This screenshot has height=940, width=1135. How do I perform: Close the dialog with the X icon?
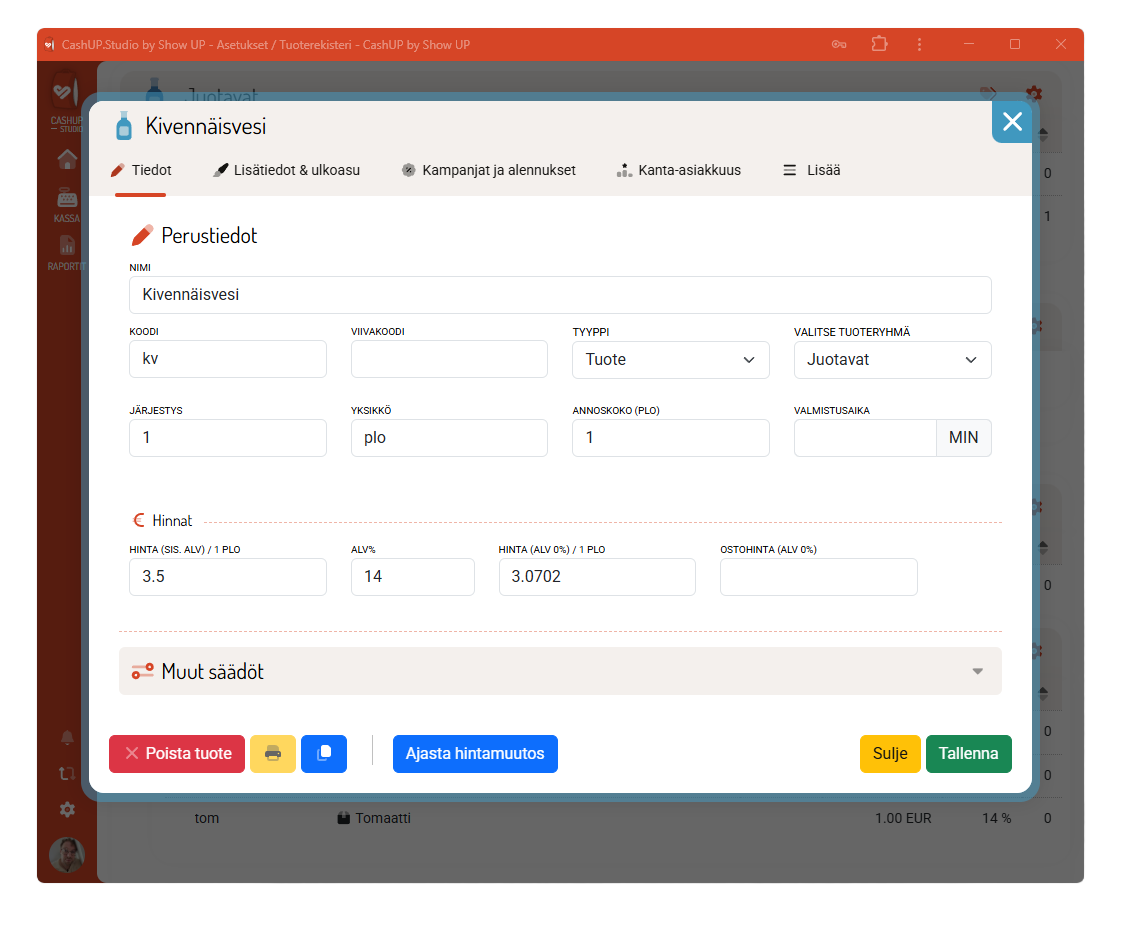point(1012,122)
